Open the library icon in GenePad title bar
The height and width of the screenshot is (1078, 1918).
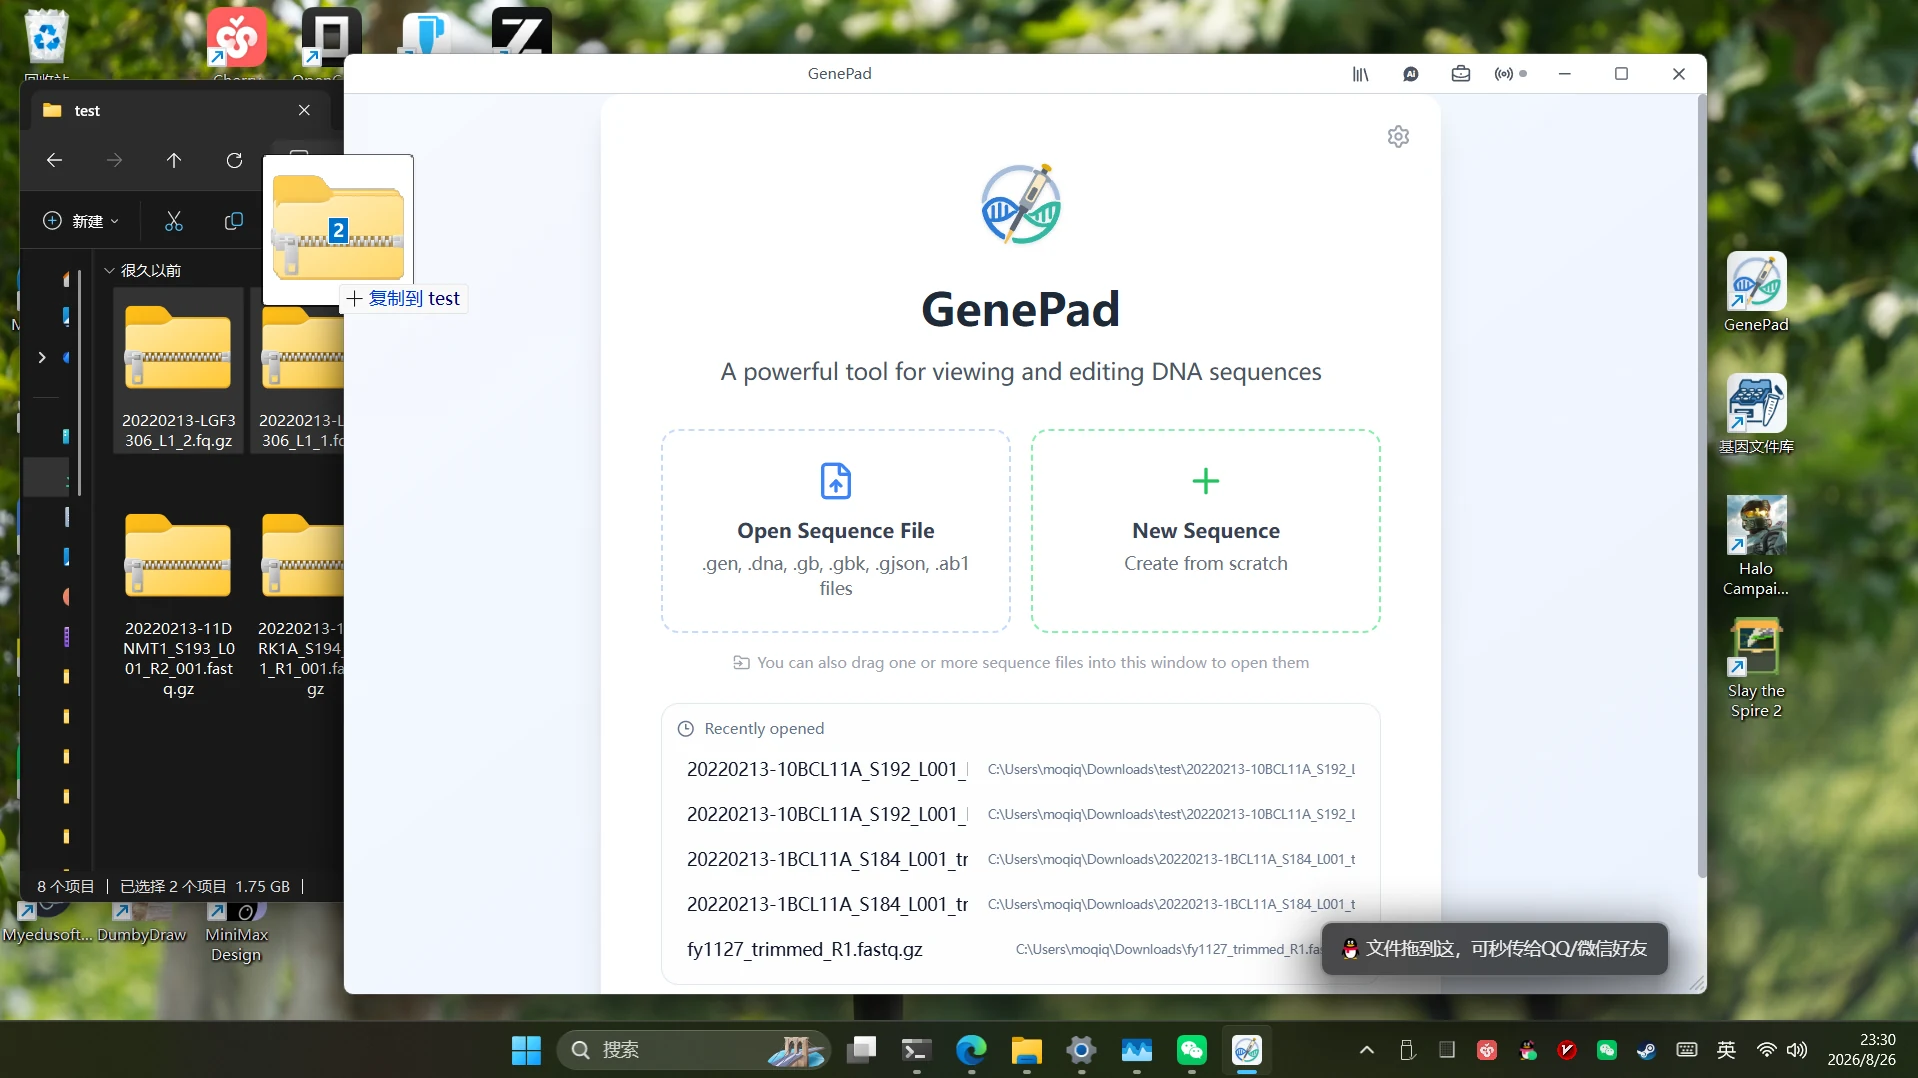1360,74
